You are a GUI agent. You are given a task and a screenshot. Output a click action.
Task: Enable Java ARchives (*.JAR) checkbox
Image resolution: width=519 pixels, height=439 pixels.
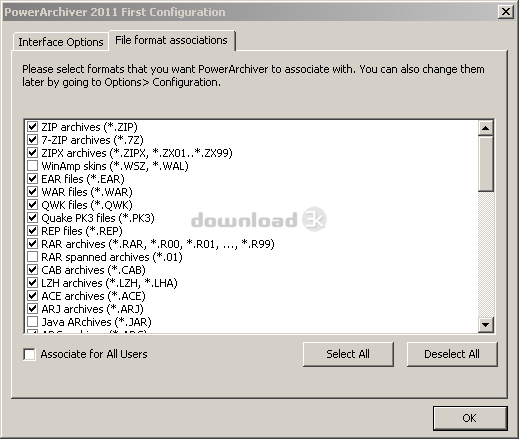32,322
